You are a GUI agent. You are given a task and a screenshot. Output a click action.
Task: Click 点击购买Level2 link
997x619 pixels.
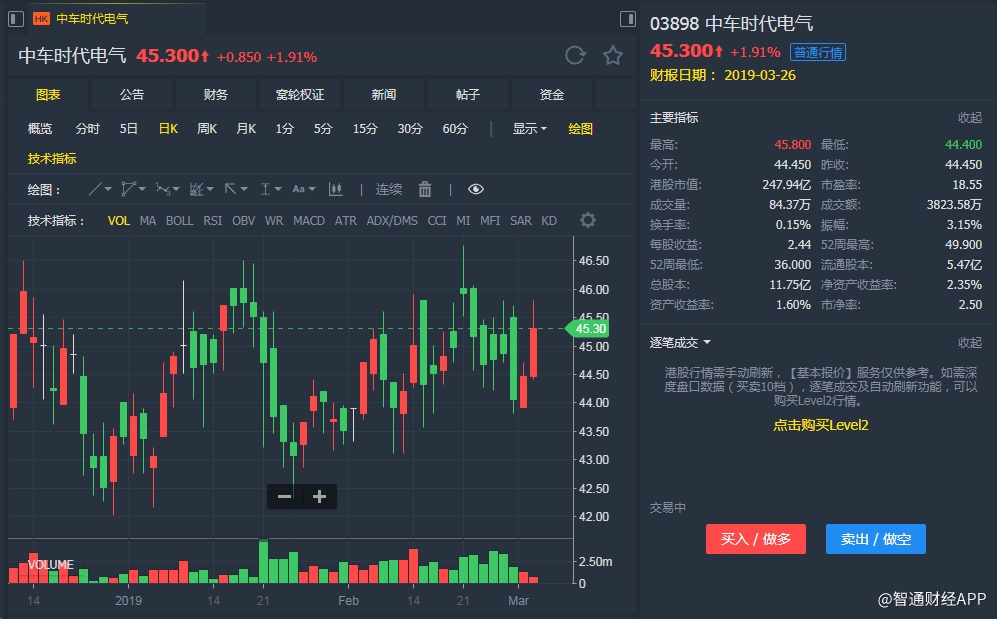pyautogui.click(x=820, y=425)
